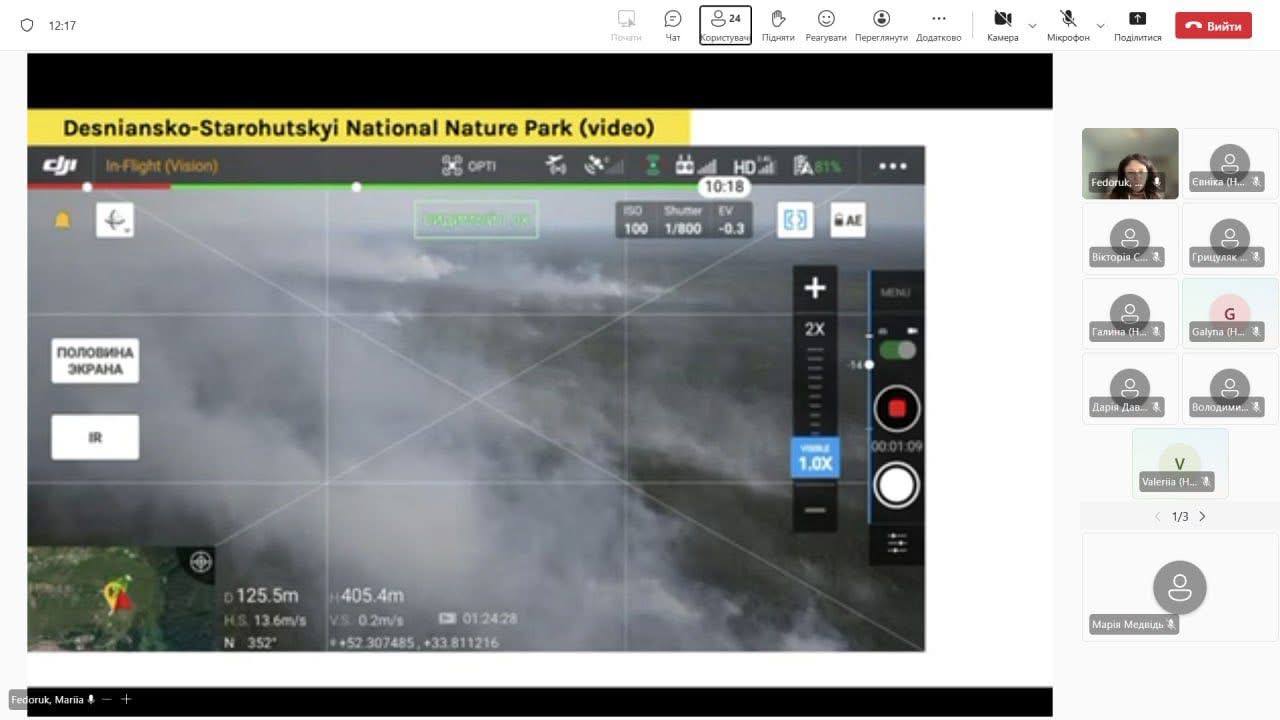Toggle the green photo/video mode switch

[896, 350]
